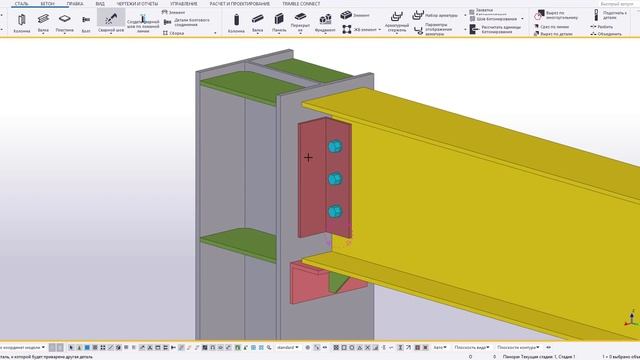Open the Плоскости вида dropdown

coord(472,347)
